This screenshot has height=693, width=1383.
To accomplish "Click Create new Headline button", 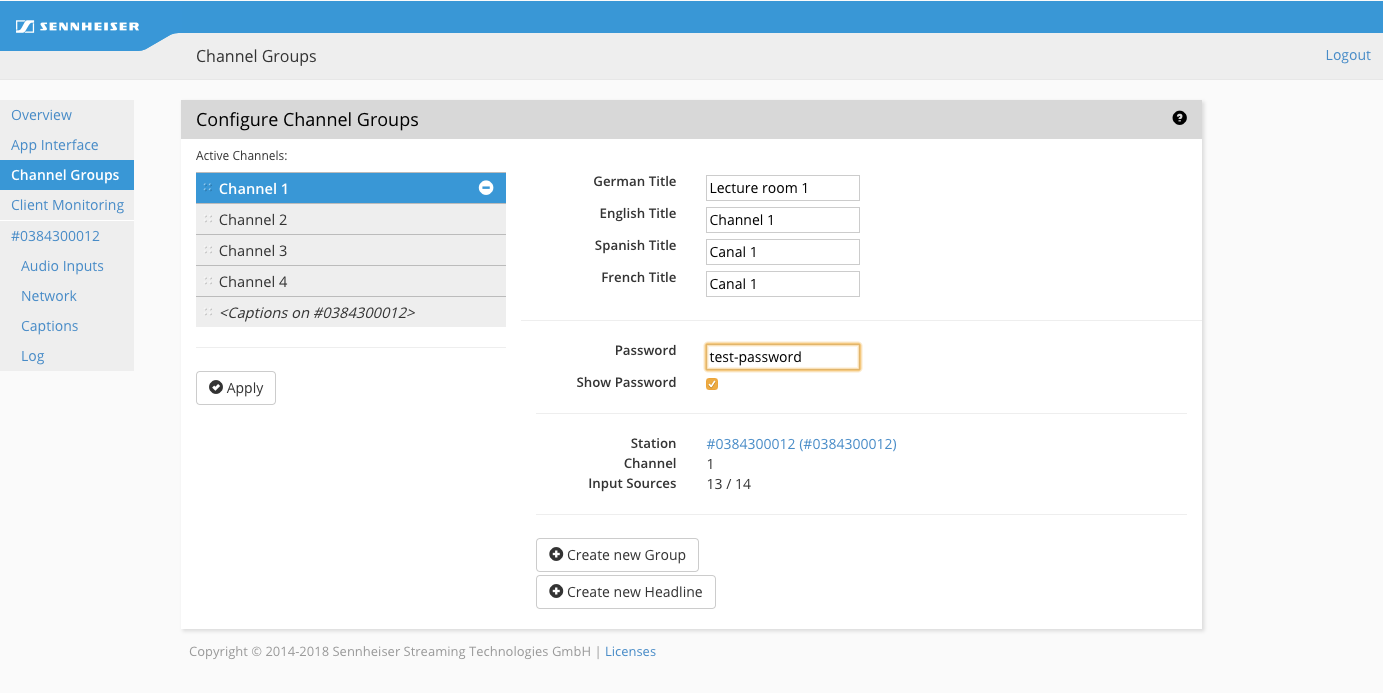I will tap(625, 592).
